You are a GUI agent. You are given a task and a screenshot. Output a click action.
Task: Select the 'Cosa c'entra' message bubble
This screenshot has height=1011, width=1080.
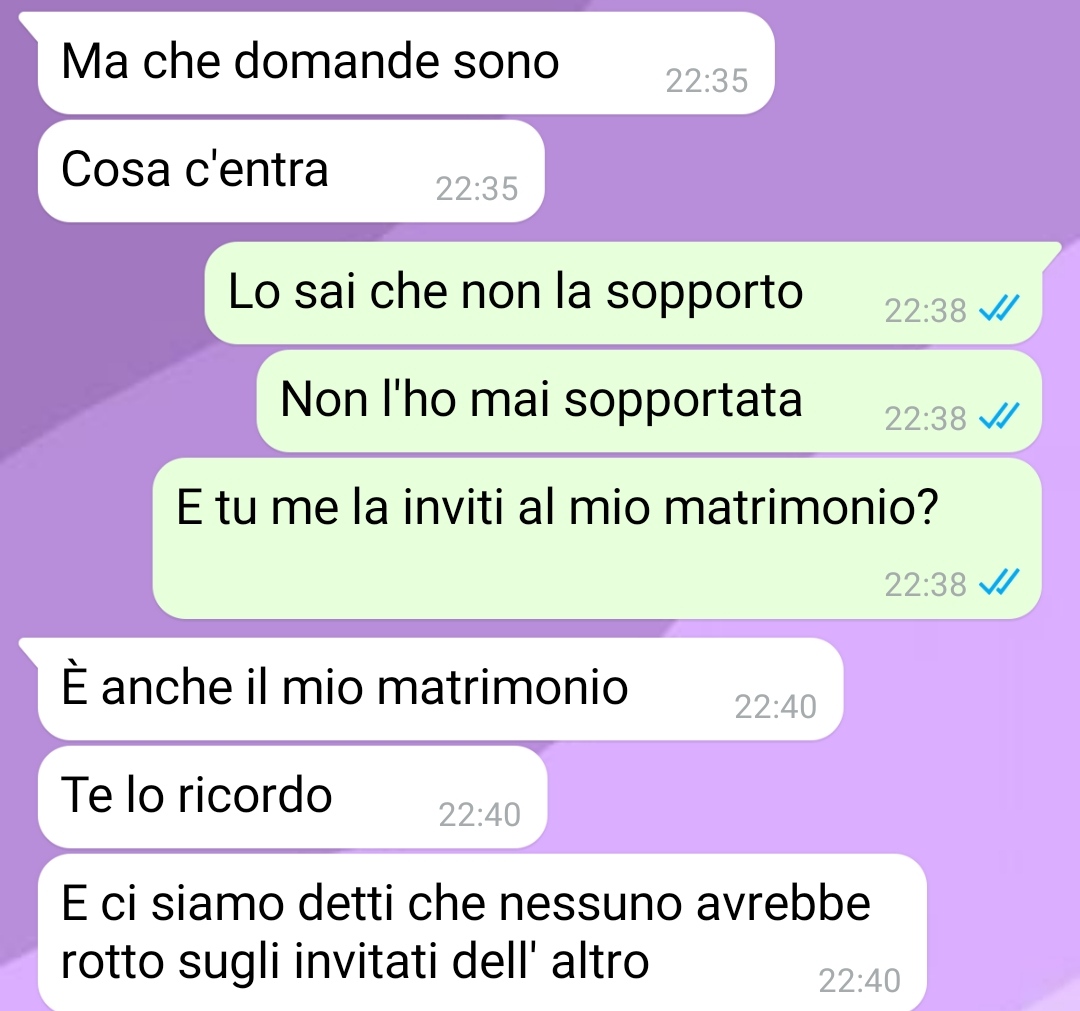tap(291, 171)
